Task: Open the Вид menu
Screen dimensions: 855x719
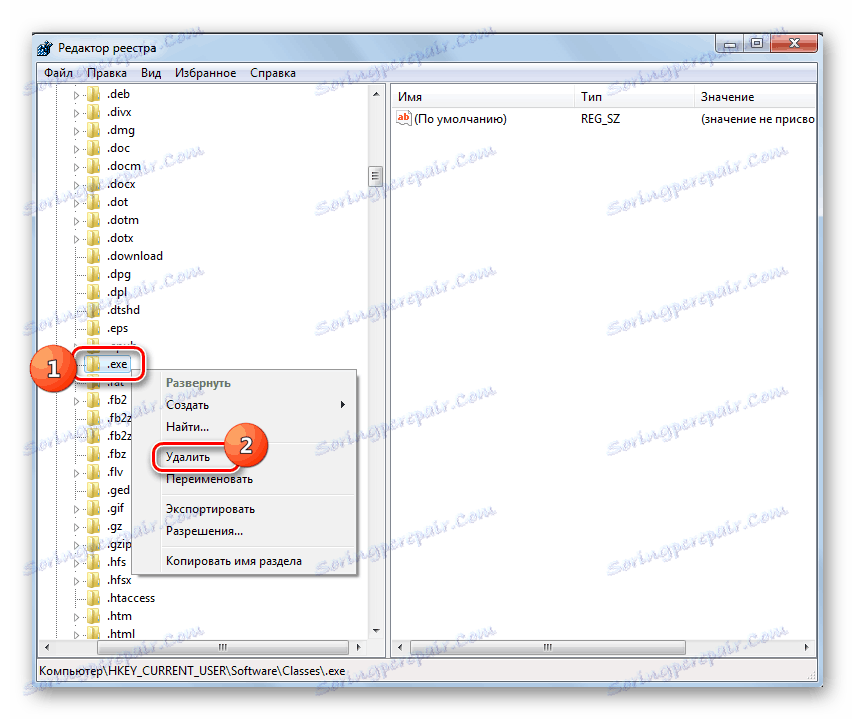Action: tap(151, 73)
